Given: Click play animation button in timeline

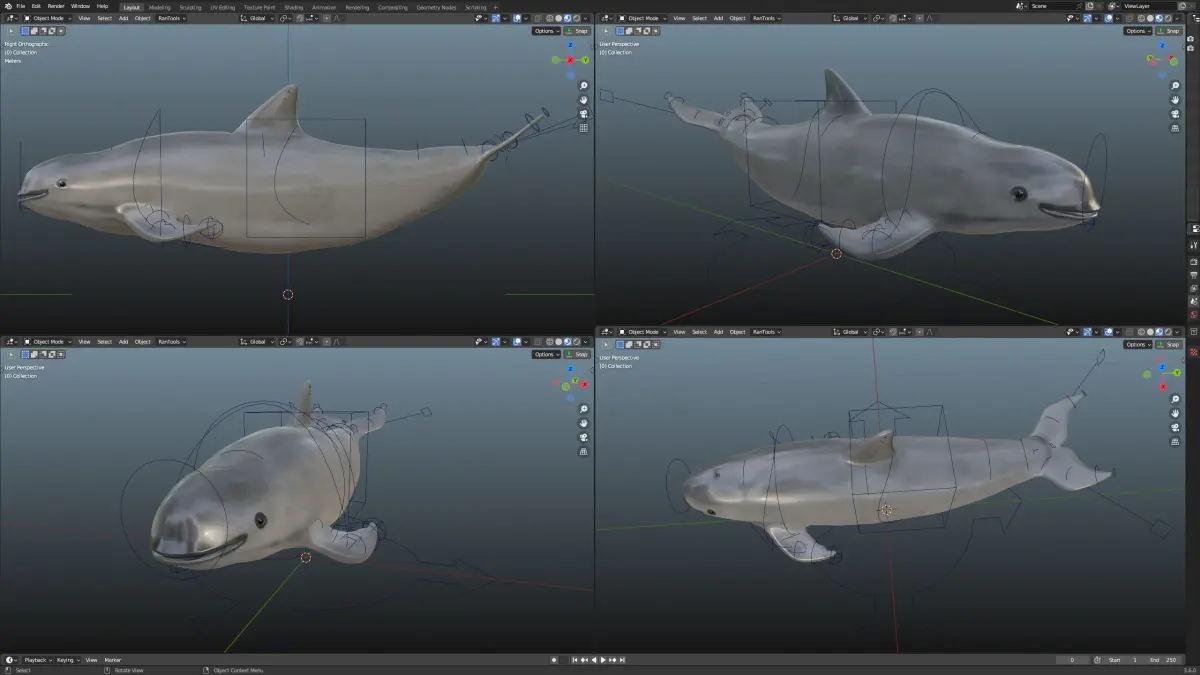Looking at the screenshot, I should pyautogui.click(x=603, y=660).
